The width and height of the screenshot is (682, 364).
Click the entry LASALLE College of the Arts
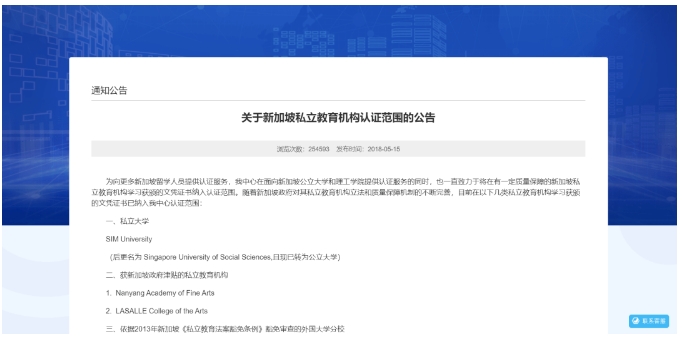coord(157,311)
